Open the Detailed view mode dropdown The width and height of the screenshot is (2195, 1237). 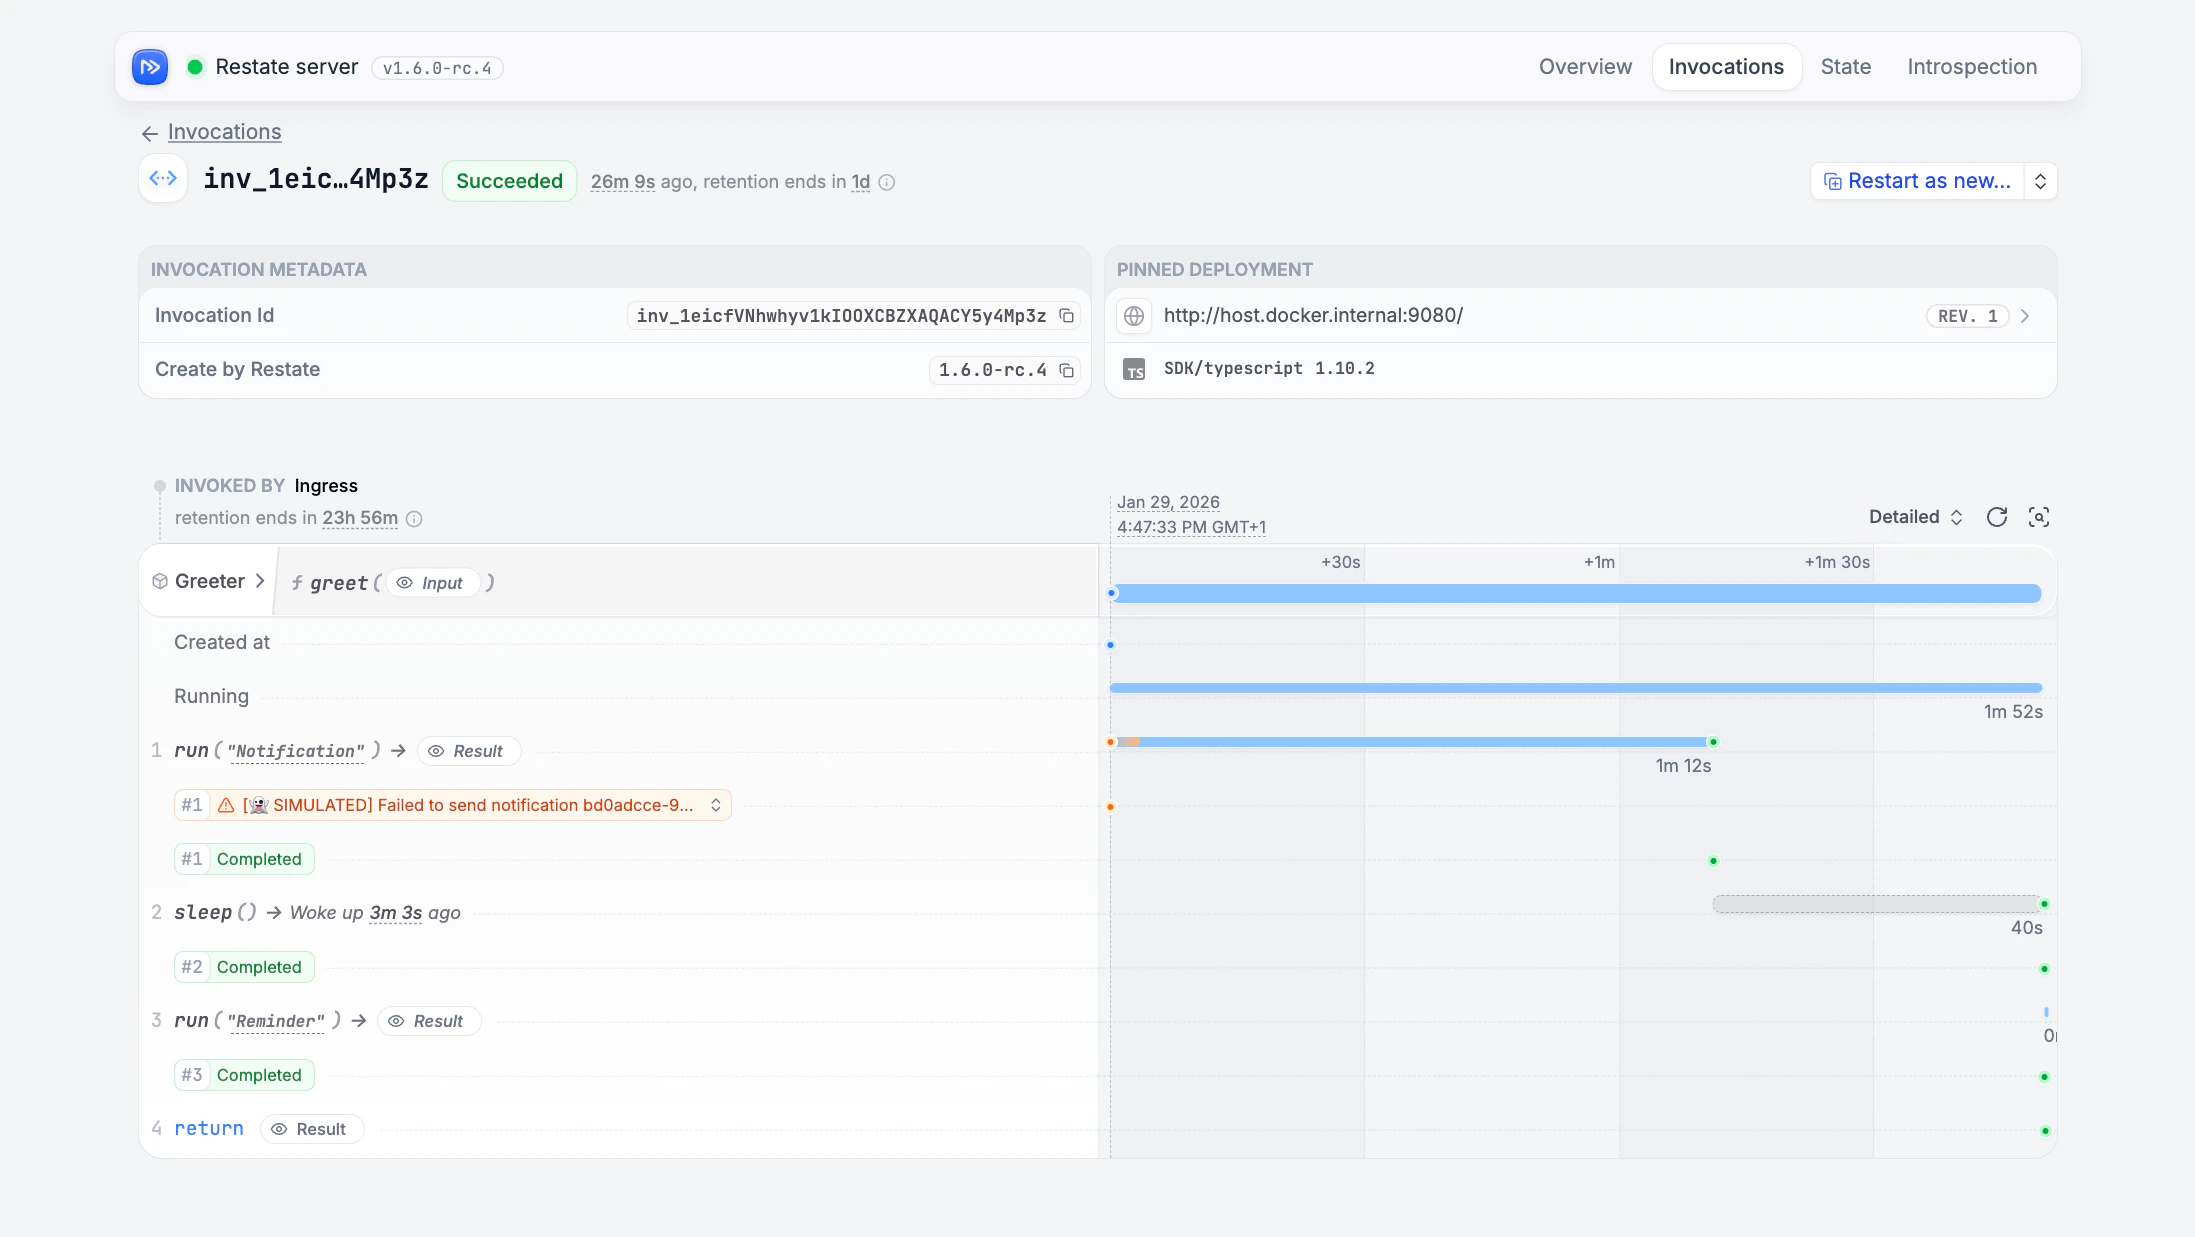tap(1915, 517)
